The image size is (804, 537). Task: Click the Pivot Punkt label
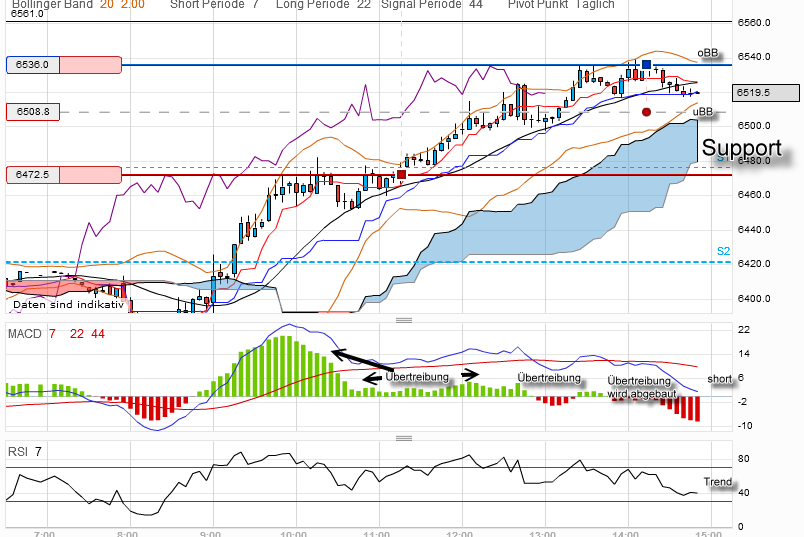click(538, 4)
